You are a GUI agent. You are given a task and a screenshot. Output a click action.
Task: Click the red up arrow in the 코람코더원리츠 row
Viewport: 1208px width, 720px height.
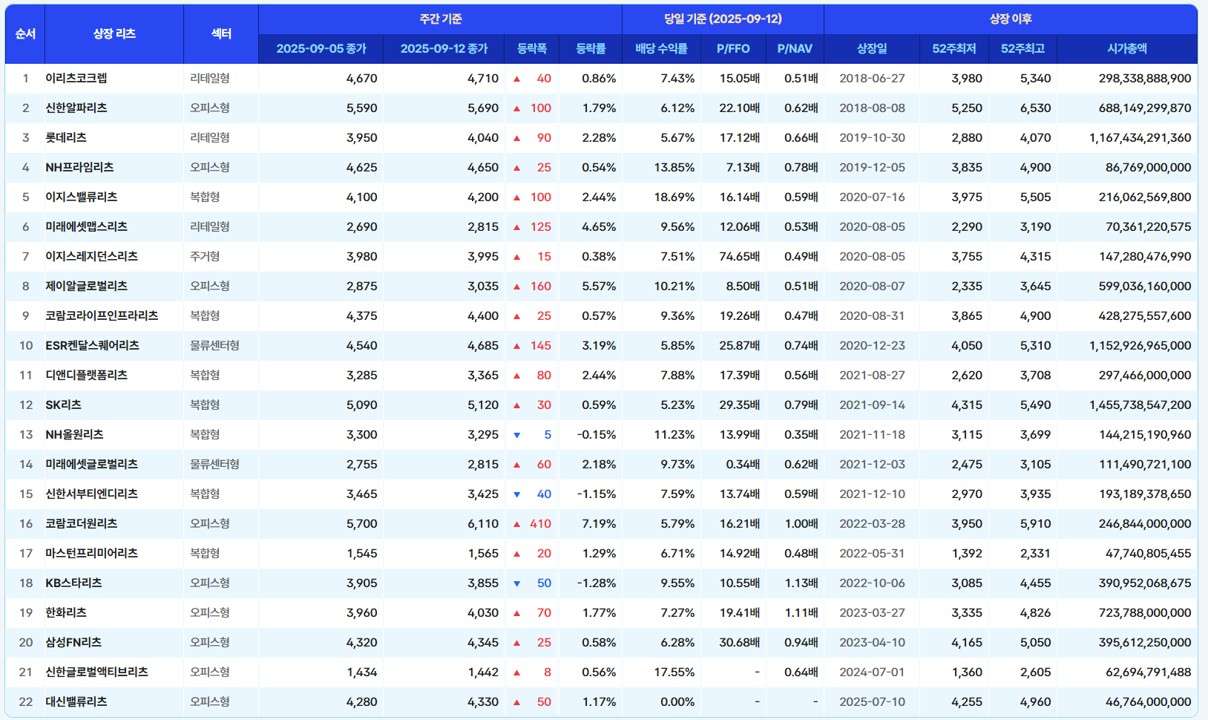pos(517,524)
